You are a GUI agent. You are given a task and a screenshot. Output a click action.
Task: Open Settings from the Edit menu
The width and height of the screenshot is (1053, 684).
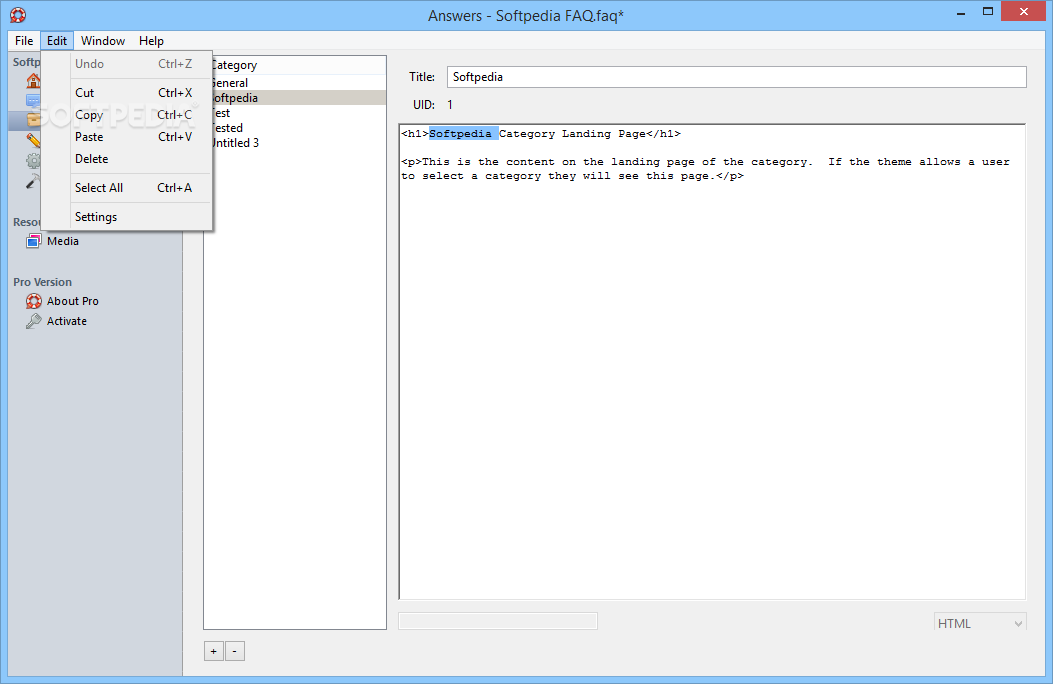pyautogui.click(x=127, y=217)
